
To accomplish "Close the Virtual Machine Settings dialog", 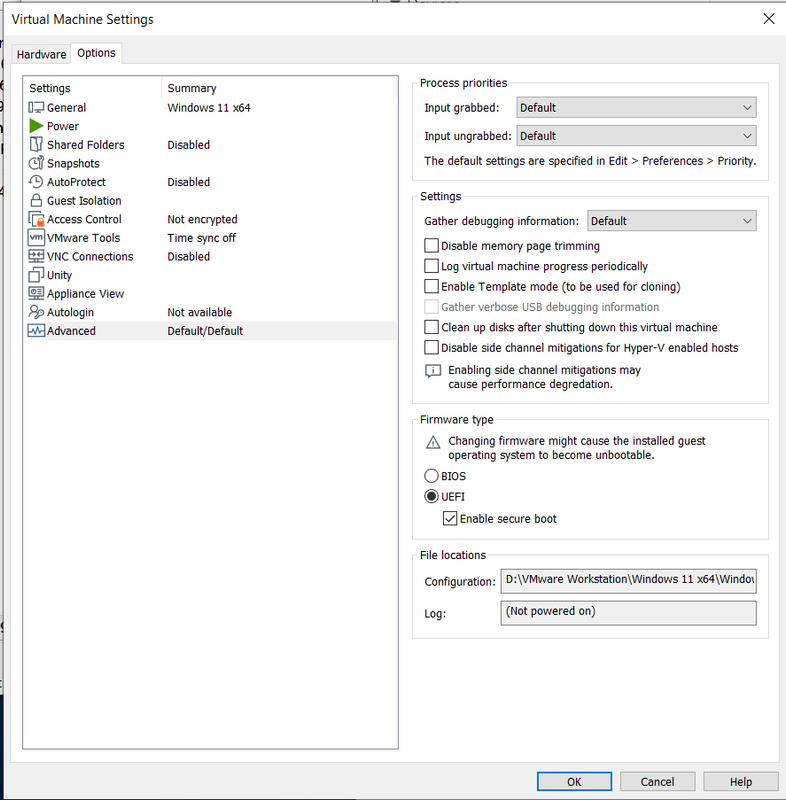I will (x=769, y=19).
